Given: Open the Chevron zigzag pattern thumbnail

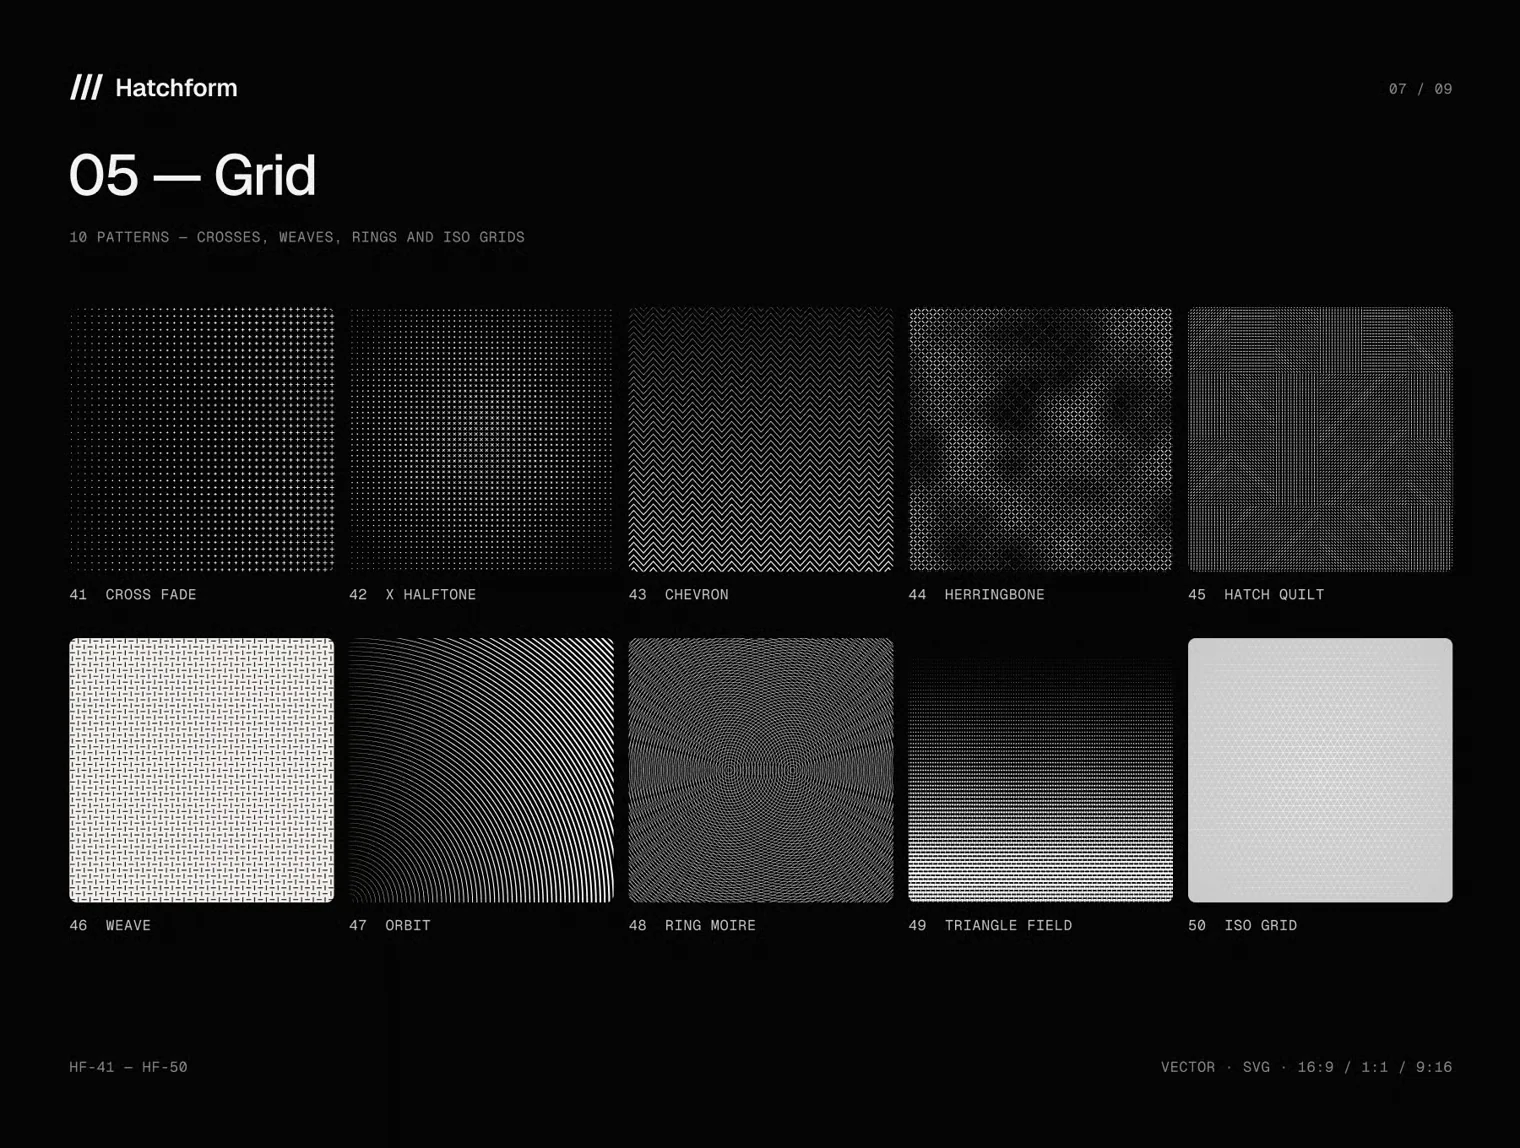Looking at the screenshot, I should click(x=761, y=439).
